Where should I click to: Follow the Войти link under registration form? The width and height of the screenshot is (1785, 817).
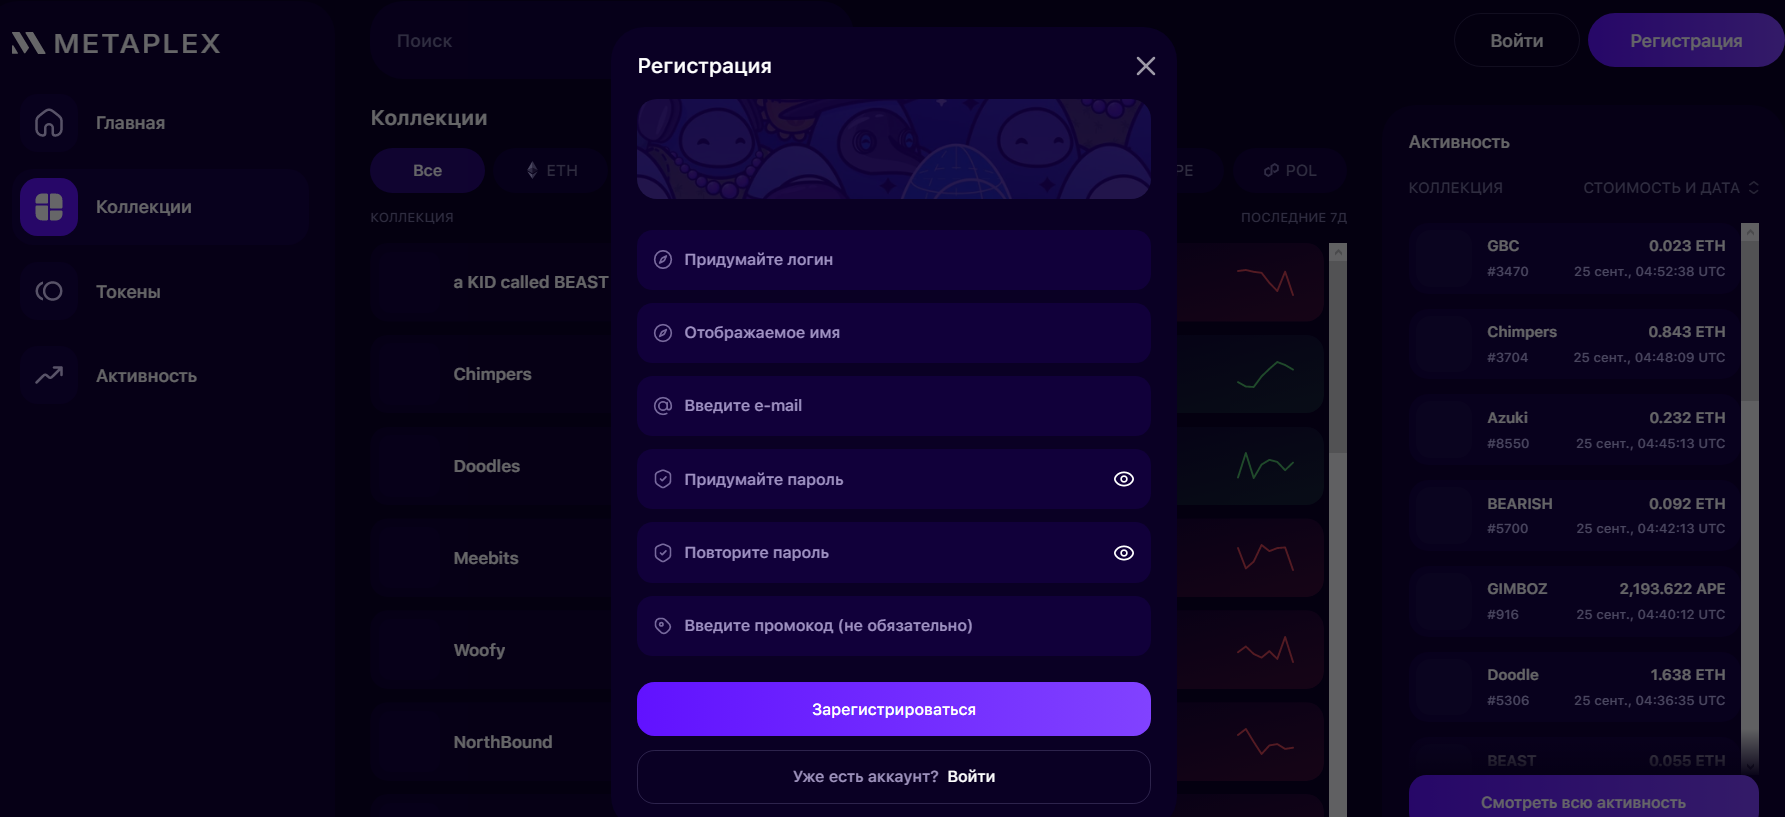[x=971, y=776]
